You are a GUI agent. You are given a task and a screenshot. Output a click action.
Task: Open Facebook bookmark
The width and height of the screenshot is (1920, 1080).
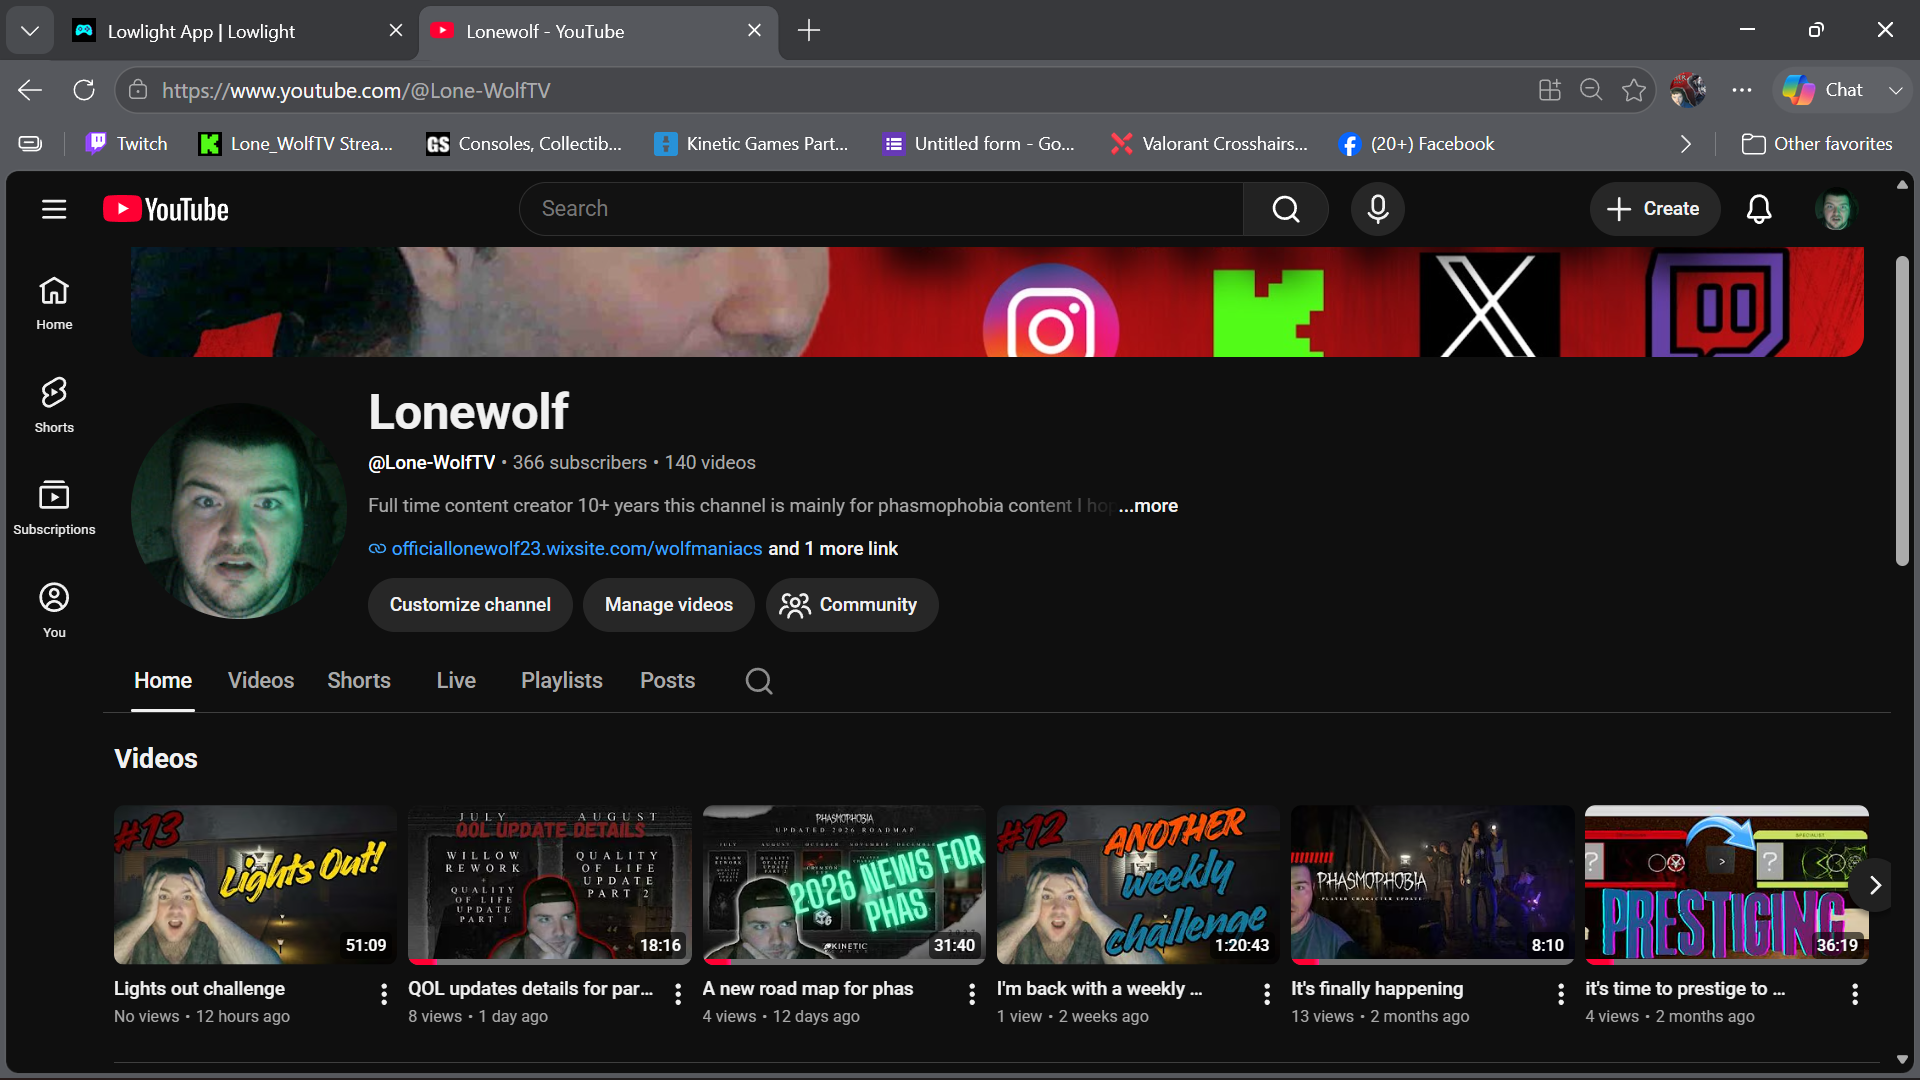[1417, 144]
